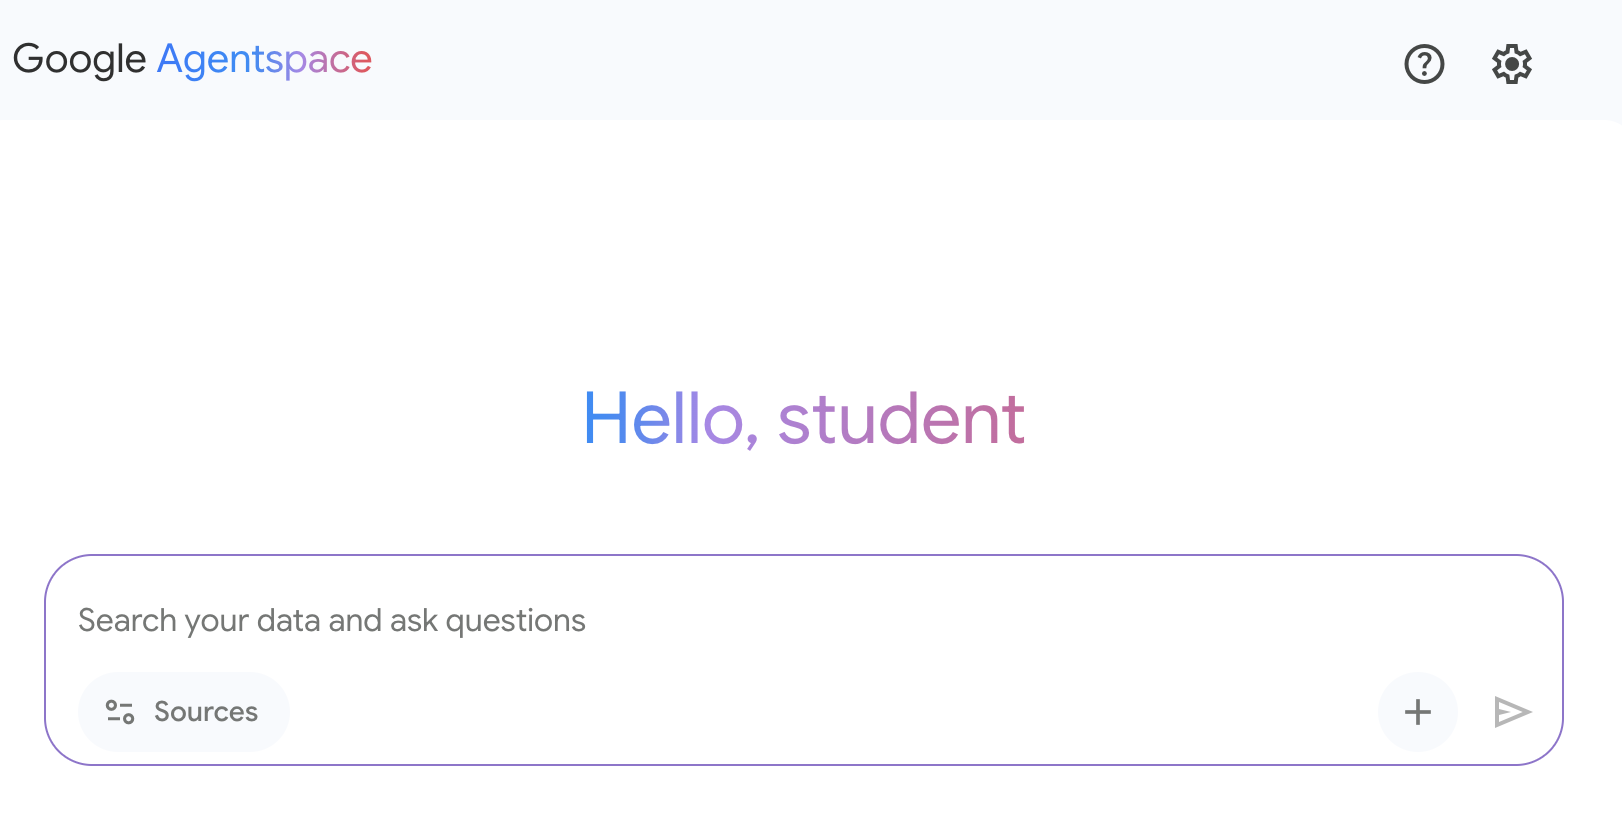This screenshot has width=1622, height=832.
Task: Click the word "Hello" in greeting
Action: click(x=664, y=419)
